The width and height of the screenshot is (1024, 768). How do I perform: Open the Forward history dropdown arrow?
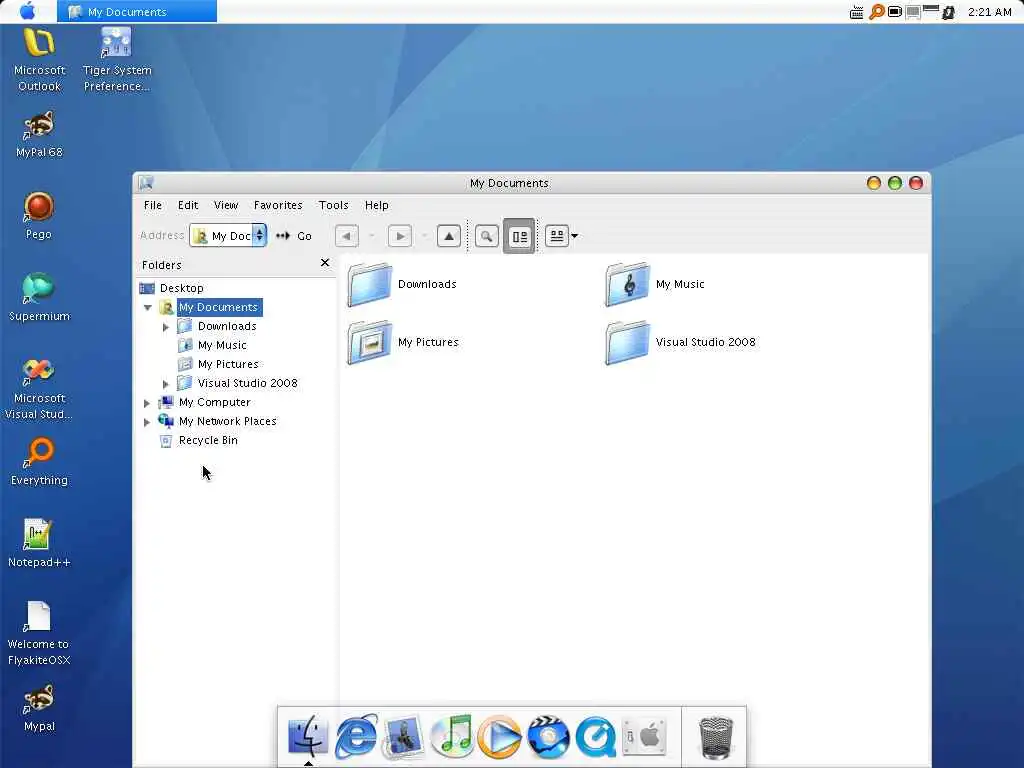pyautogui.click(x=424, y=236)
